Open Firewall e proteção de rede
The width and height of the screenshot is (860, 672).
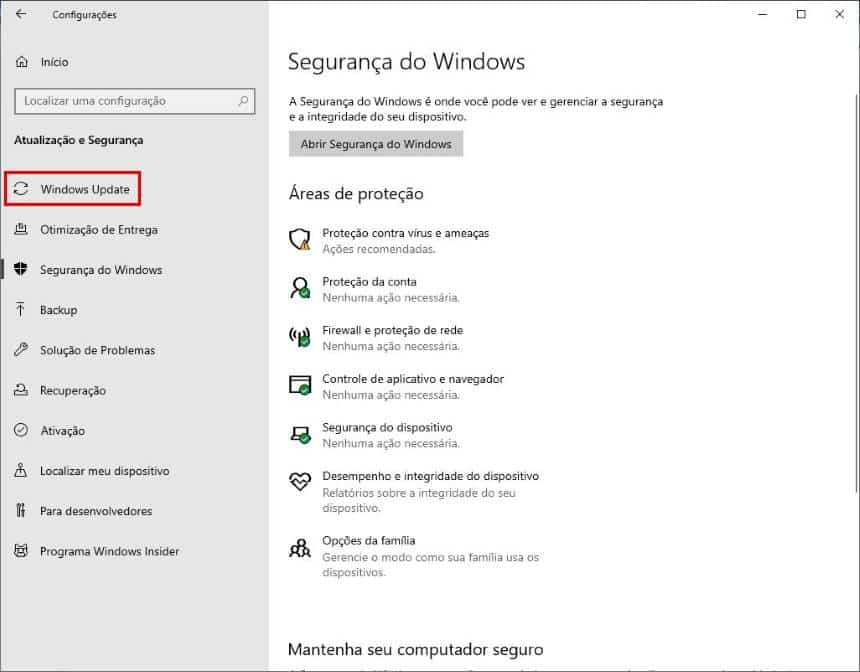pyautogui.click(x=393, y=330)
